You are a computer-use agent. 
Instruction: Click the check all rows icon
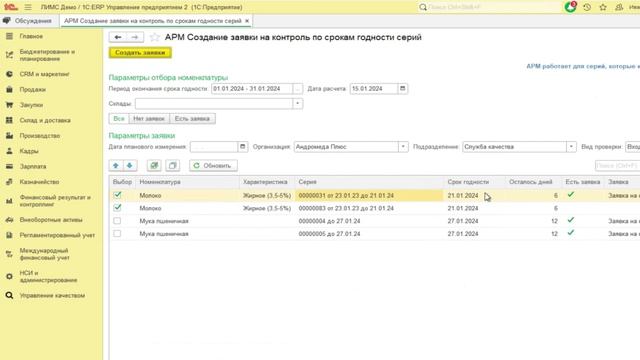pyautogui.click(x=154, y=165)
